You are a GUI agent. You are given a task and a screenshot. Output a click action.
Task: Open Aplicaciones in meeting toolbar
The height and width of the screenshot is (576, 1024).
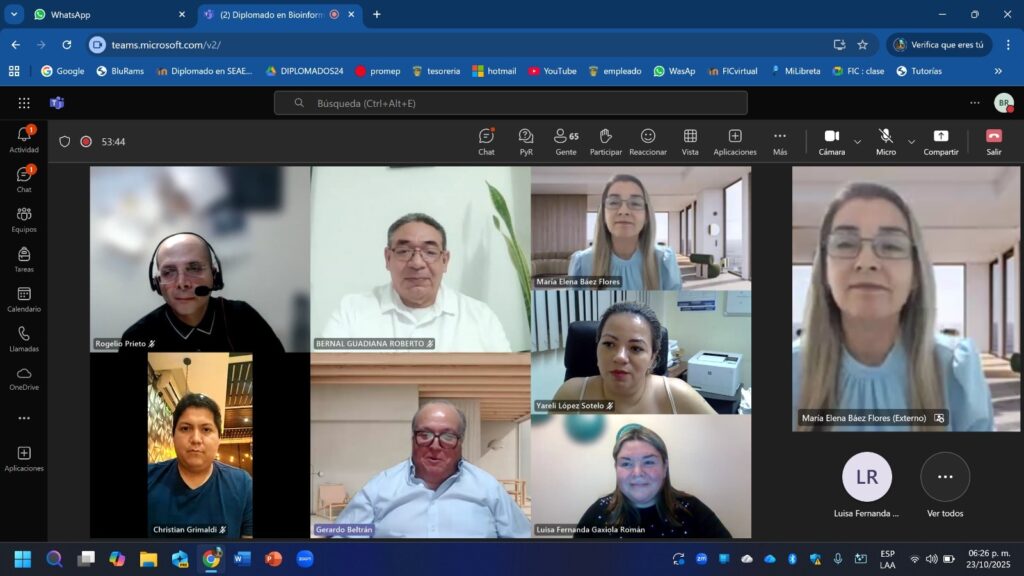click(x=735, y=141)
